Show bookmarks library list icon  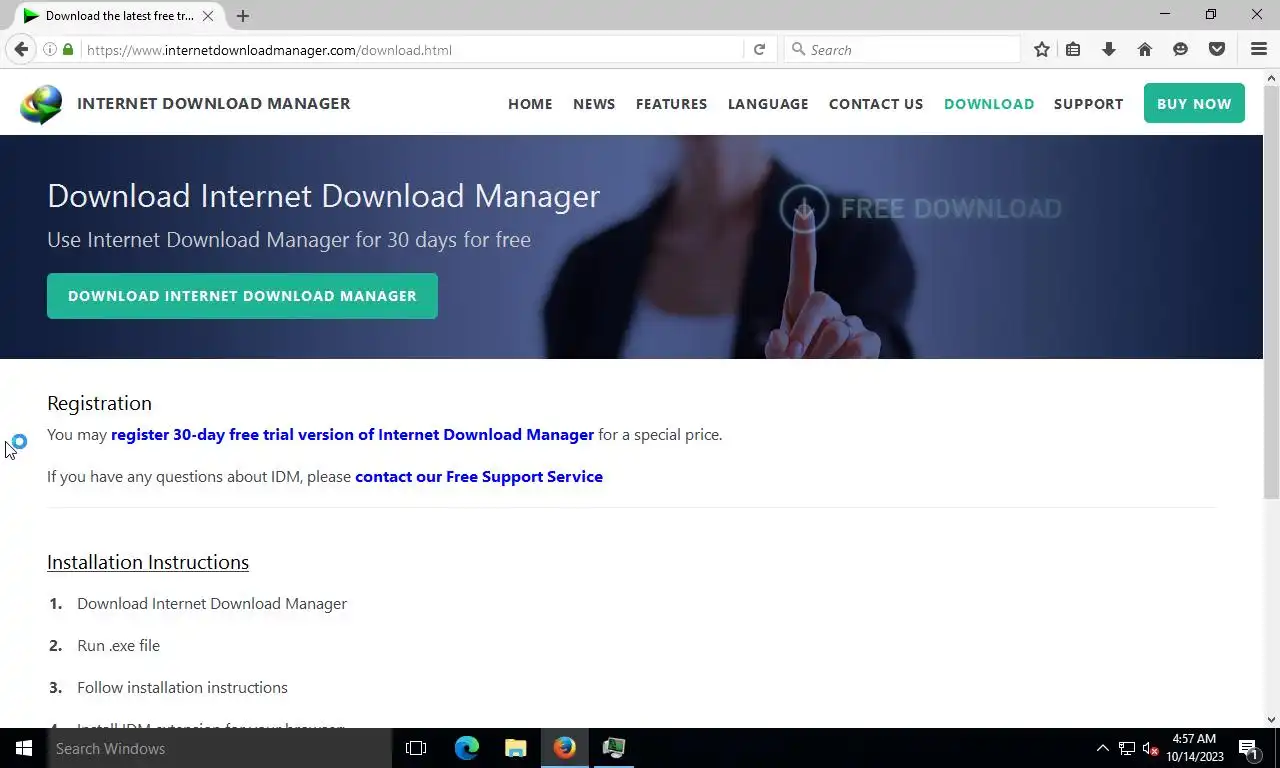(x=1073, y=49)
